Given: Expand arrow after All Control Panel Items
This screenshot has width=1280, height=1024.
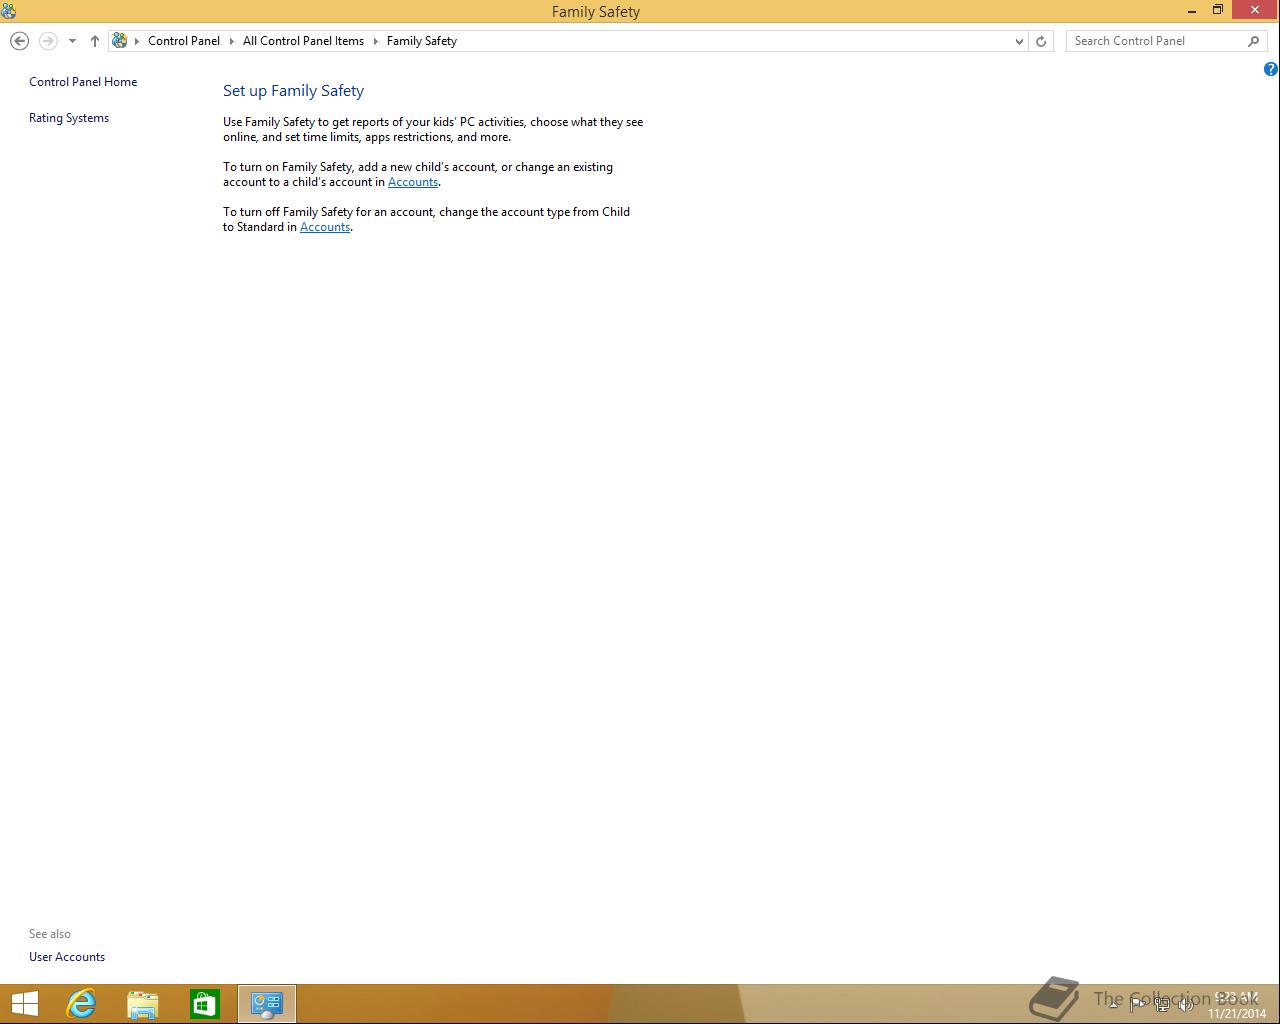Looking at the screenshot, I should point(376,41).
